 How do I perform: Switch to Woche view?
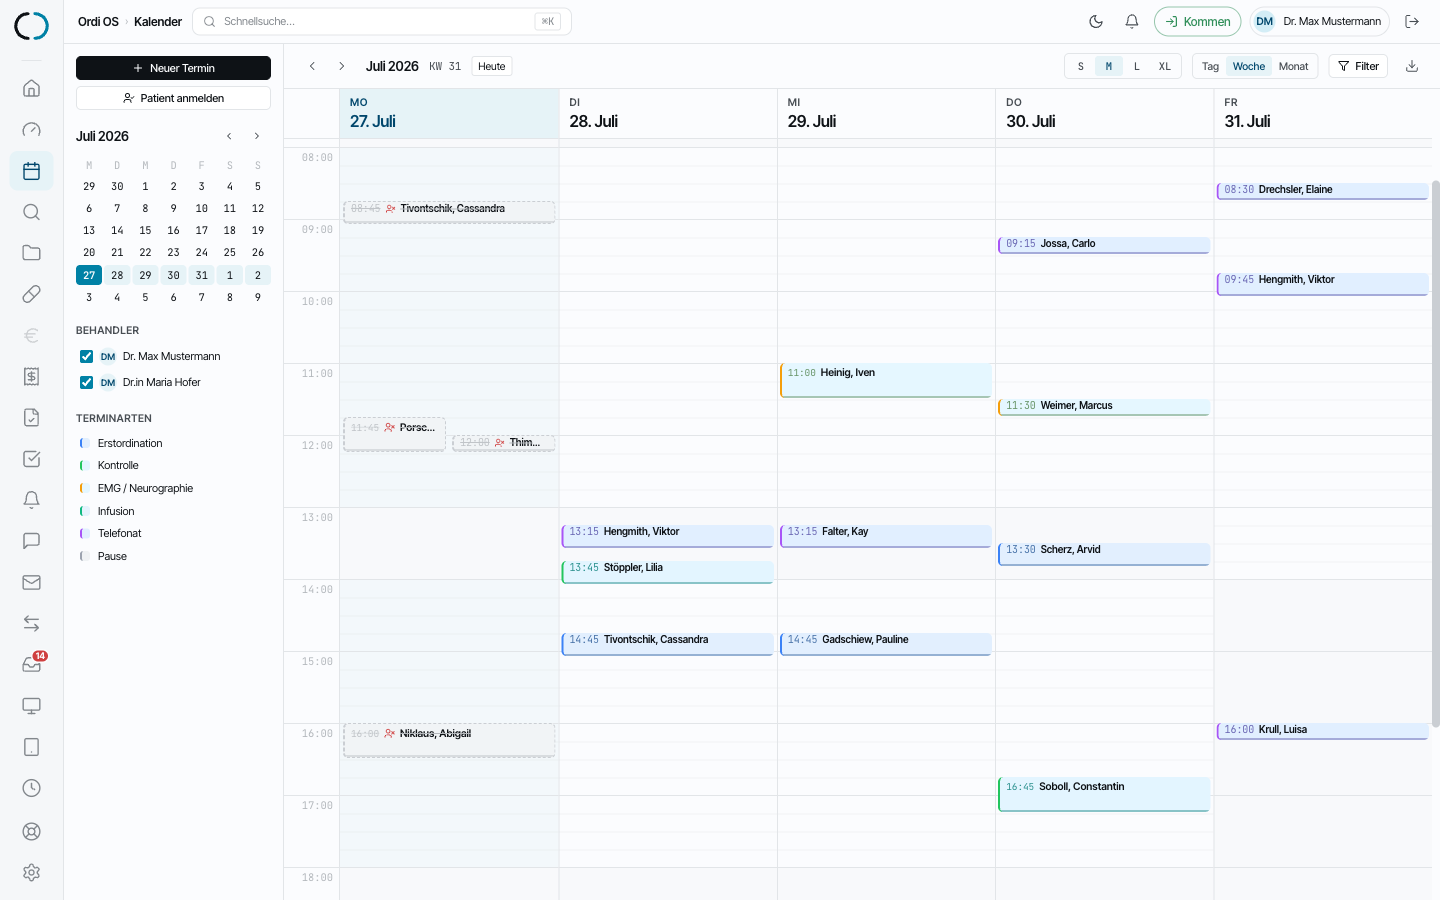(x=1249, y=66)
